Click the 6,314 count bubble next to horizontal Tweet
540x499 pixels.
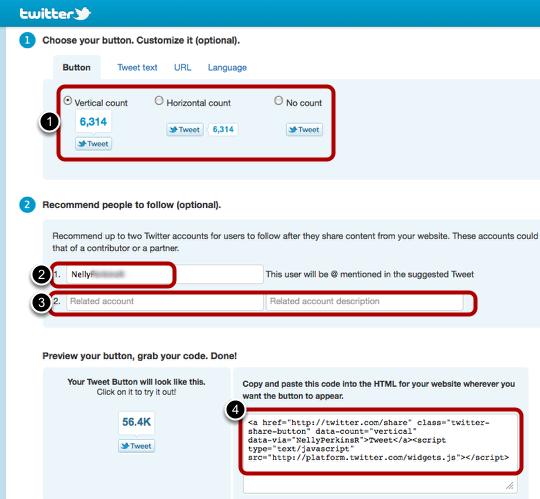click(x=223, y=129)
